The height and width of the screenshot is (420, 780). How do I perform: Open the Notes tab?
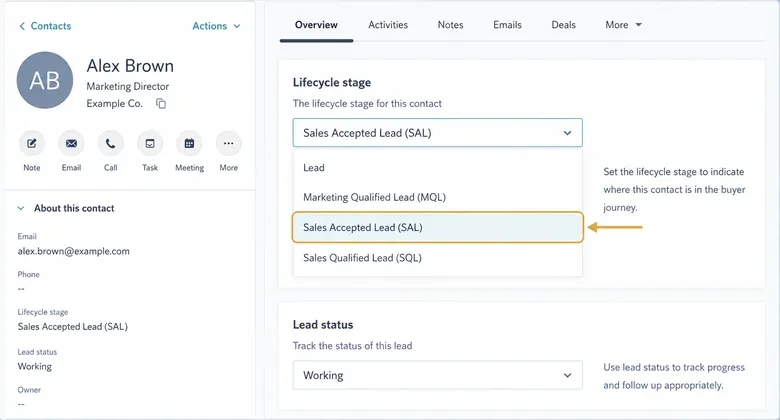click(x=450, y=25)
